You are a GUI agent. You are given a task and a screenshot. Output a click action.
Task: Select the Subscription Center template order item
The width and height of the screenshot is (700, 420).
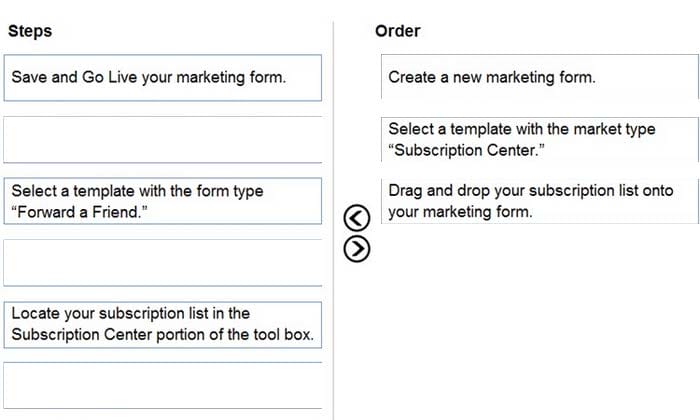click(540, 139)
